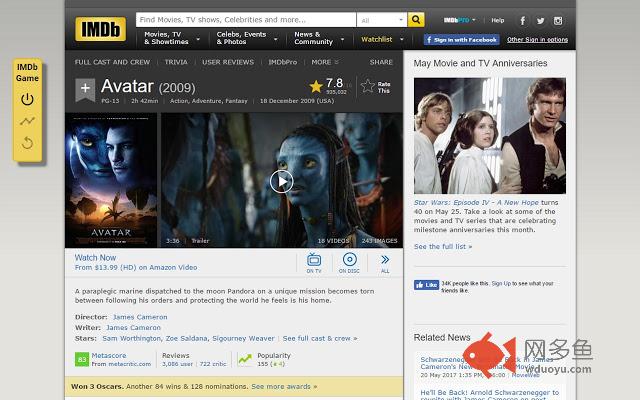This screenshot has width=640, height=400.
Task: Play the Avatar trailer
Action: tap(281, 181)
